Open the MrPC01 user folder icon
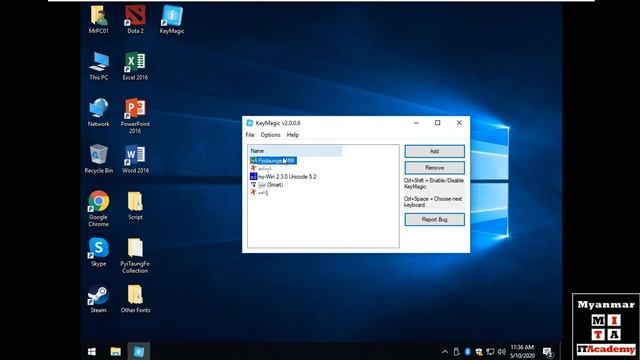The height and width of the screenshot is (360, 640). [98, 20]
